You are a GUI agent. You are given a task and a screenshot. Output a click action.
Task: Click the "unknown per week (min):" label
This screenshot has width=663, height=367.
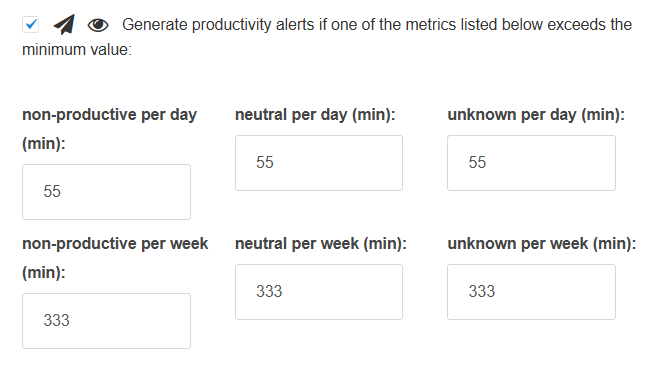tap(542, 244)
